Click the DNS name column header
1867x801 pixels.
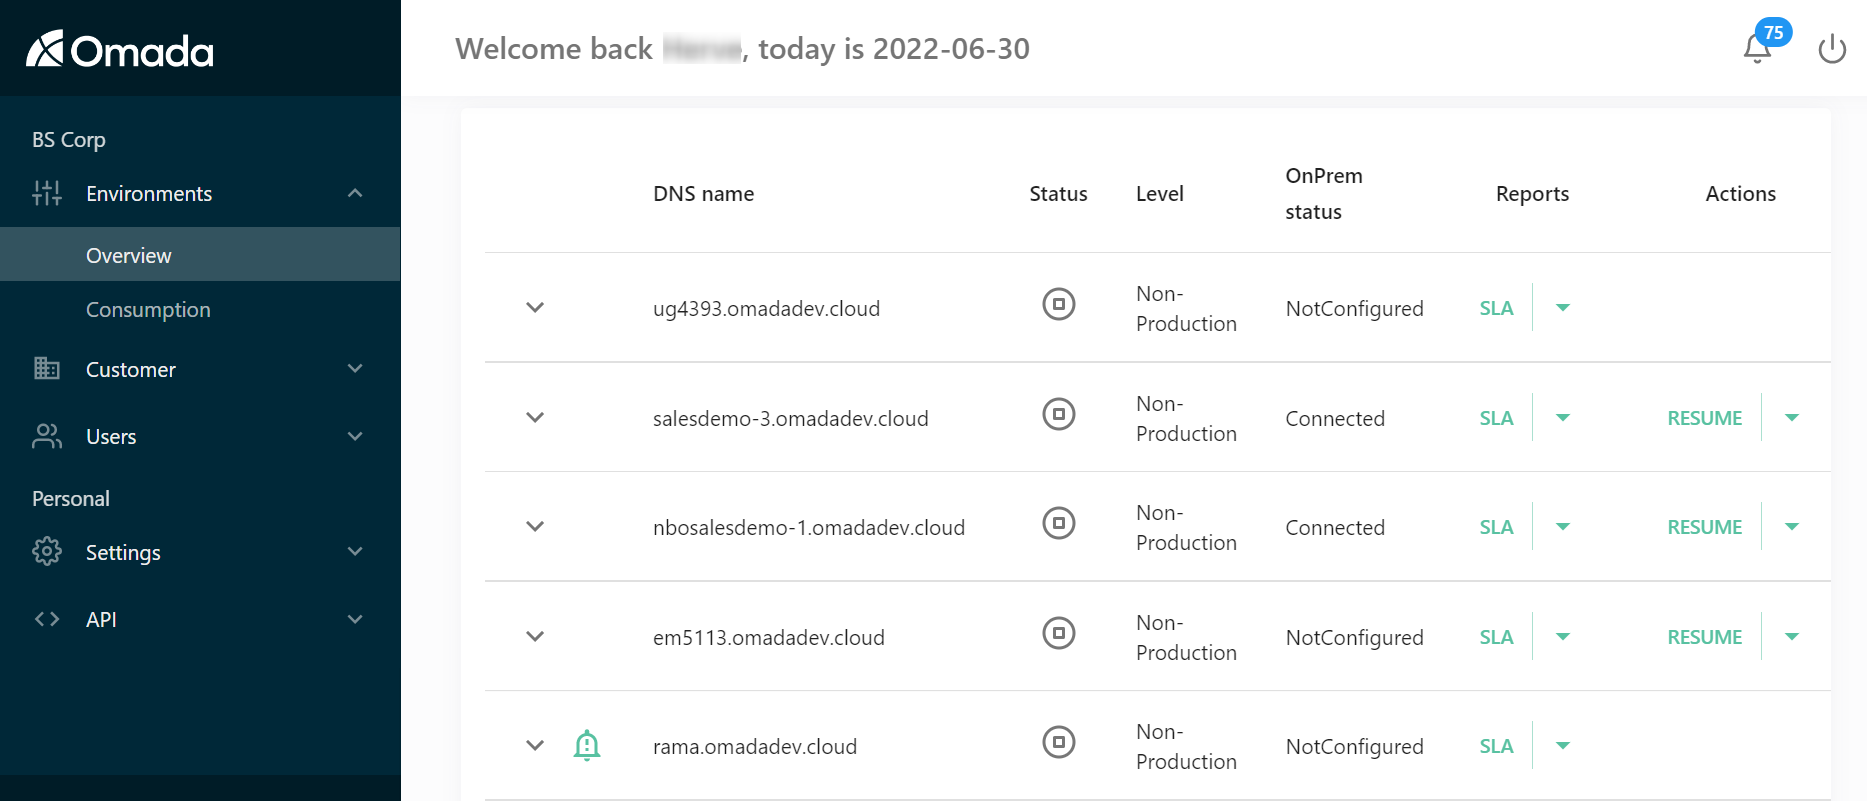704,194
